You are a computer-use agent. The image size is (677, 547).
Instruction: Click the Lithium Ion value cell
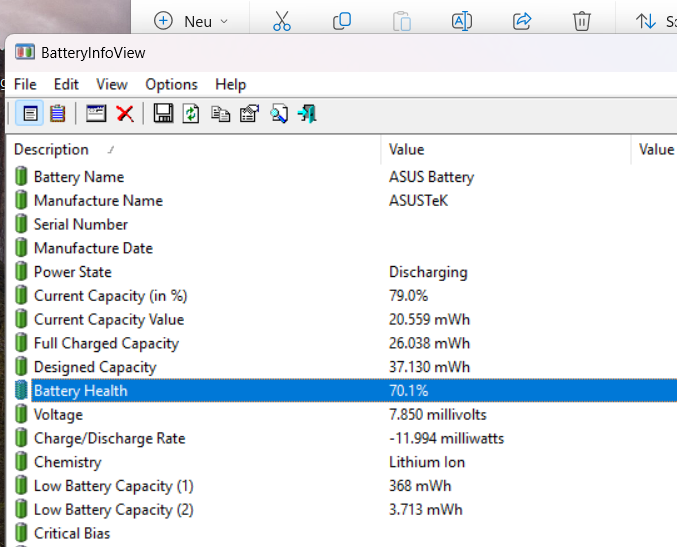click(x=427, y=462)
